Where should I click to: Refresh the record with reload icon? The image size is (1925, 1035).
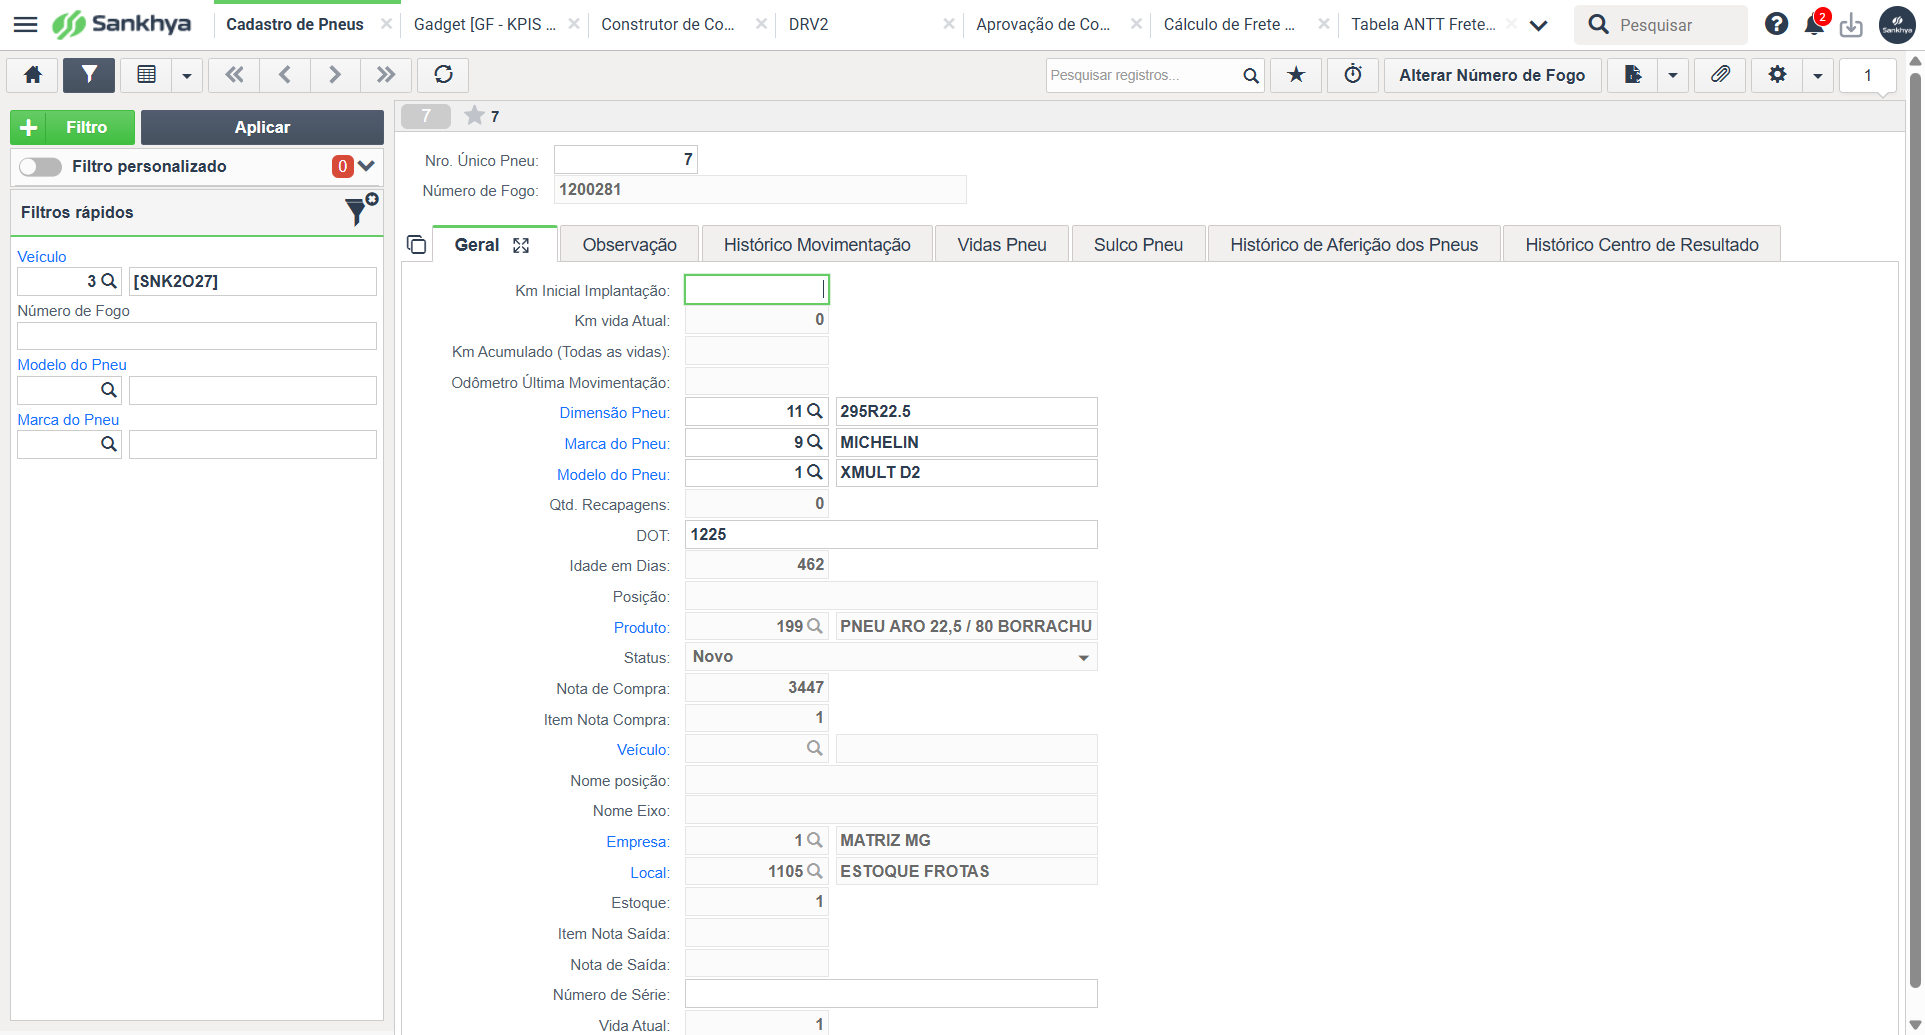click(x=443, y=75)
